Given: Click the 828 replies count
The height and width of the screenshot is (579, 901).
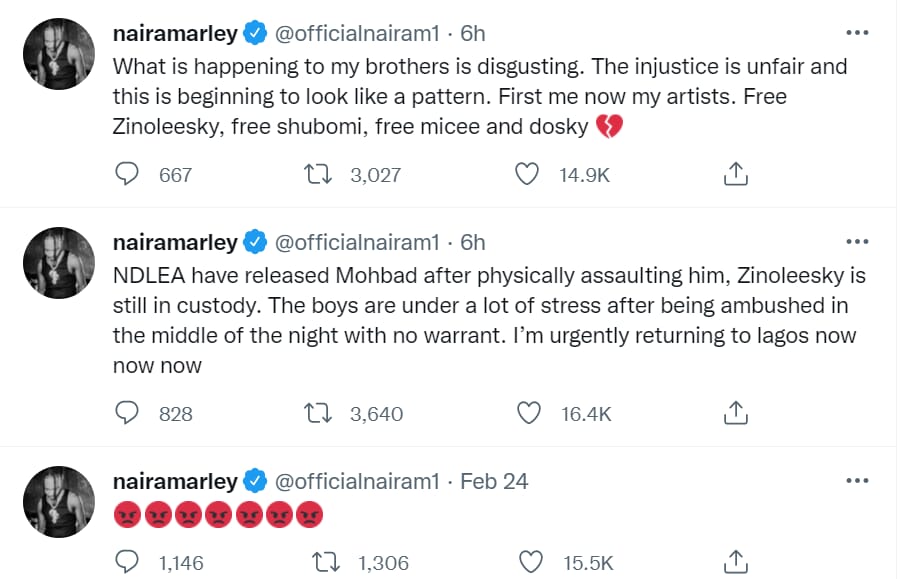Looking at the screenshot, I should pos(176,412).
